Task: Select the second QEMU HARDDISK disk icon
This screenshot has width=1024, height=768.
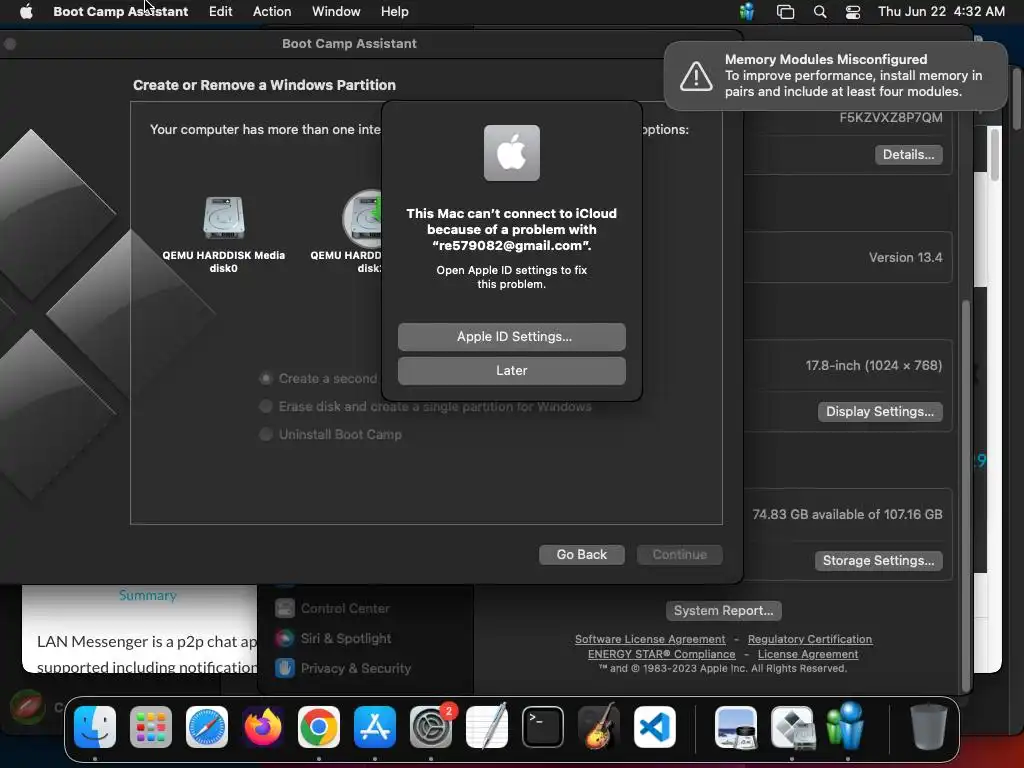Action: point(362,218)
